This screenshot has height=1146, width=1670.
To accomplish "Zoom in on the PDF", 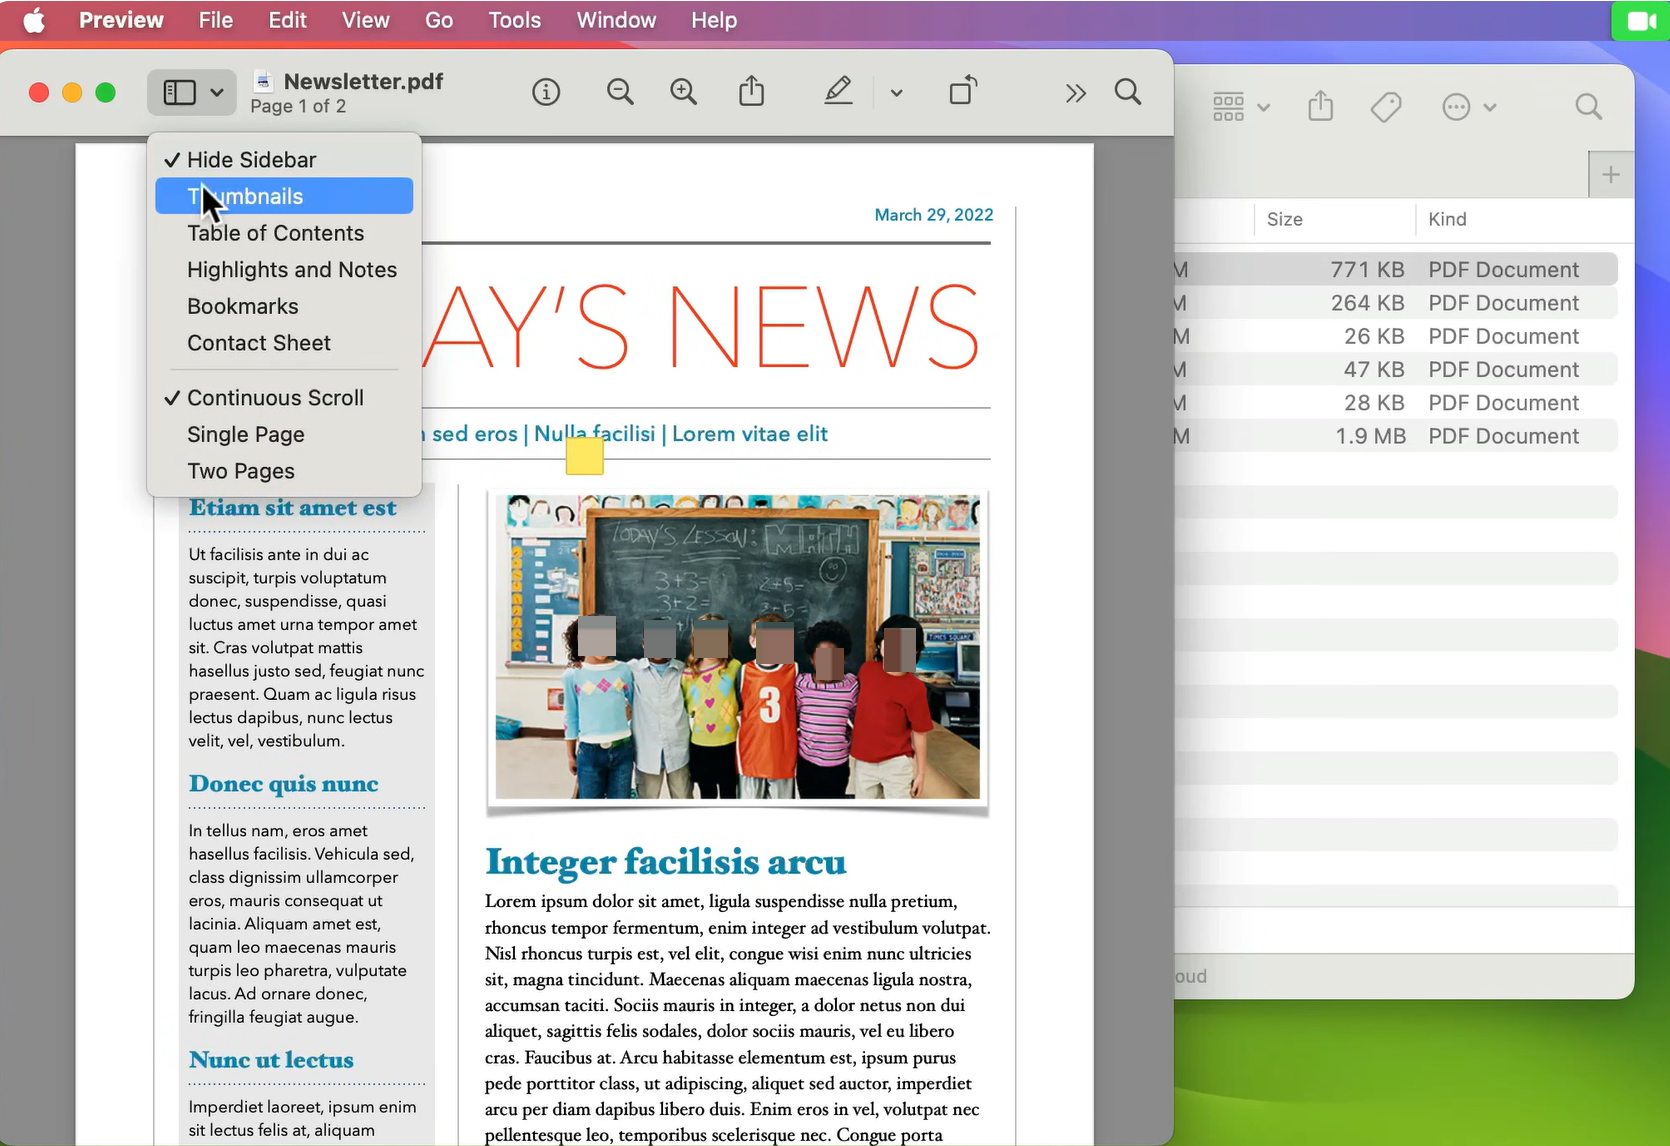I will [684, 93].
